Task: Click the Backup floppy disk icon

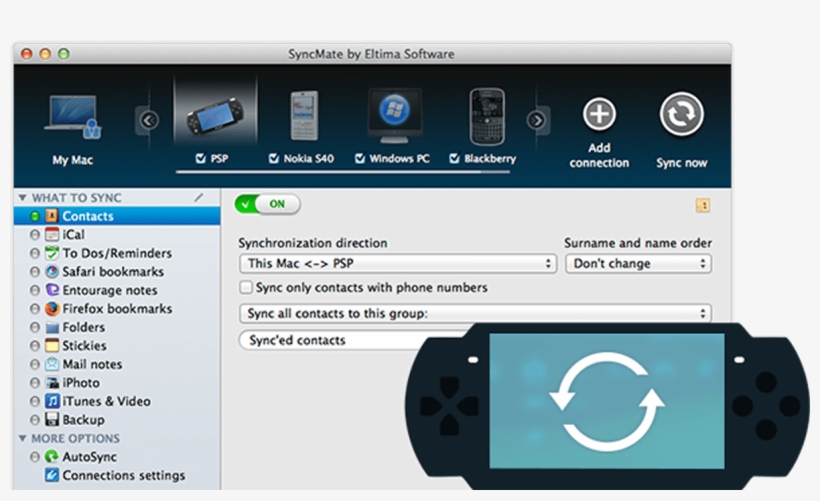Action: coord(52,419)
